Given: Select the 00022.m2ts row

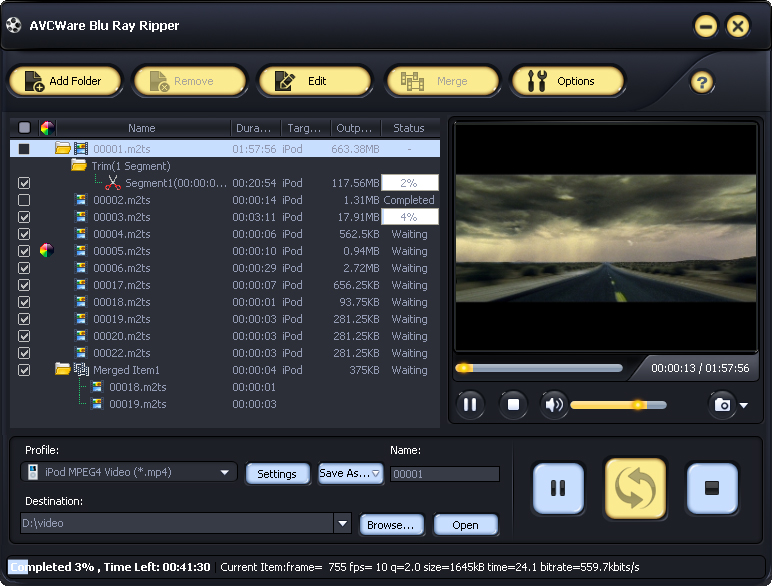Looking at the screenshot, I should [225, 353].
